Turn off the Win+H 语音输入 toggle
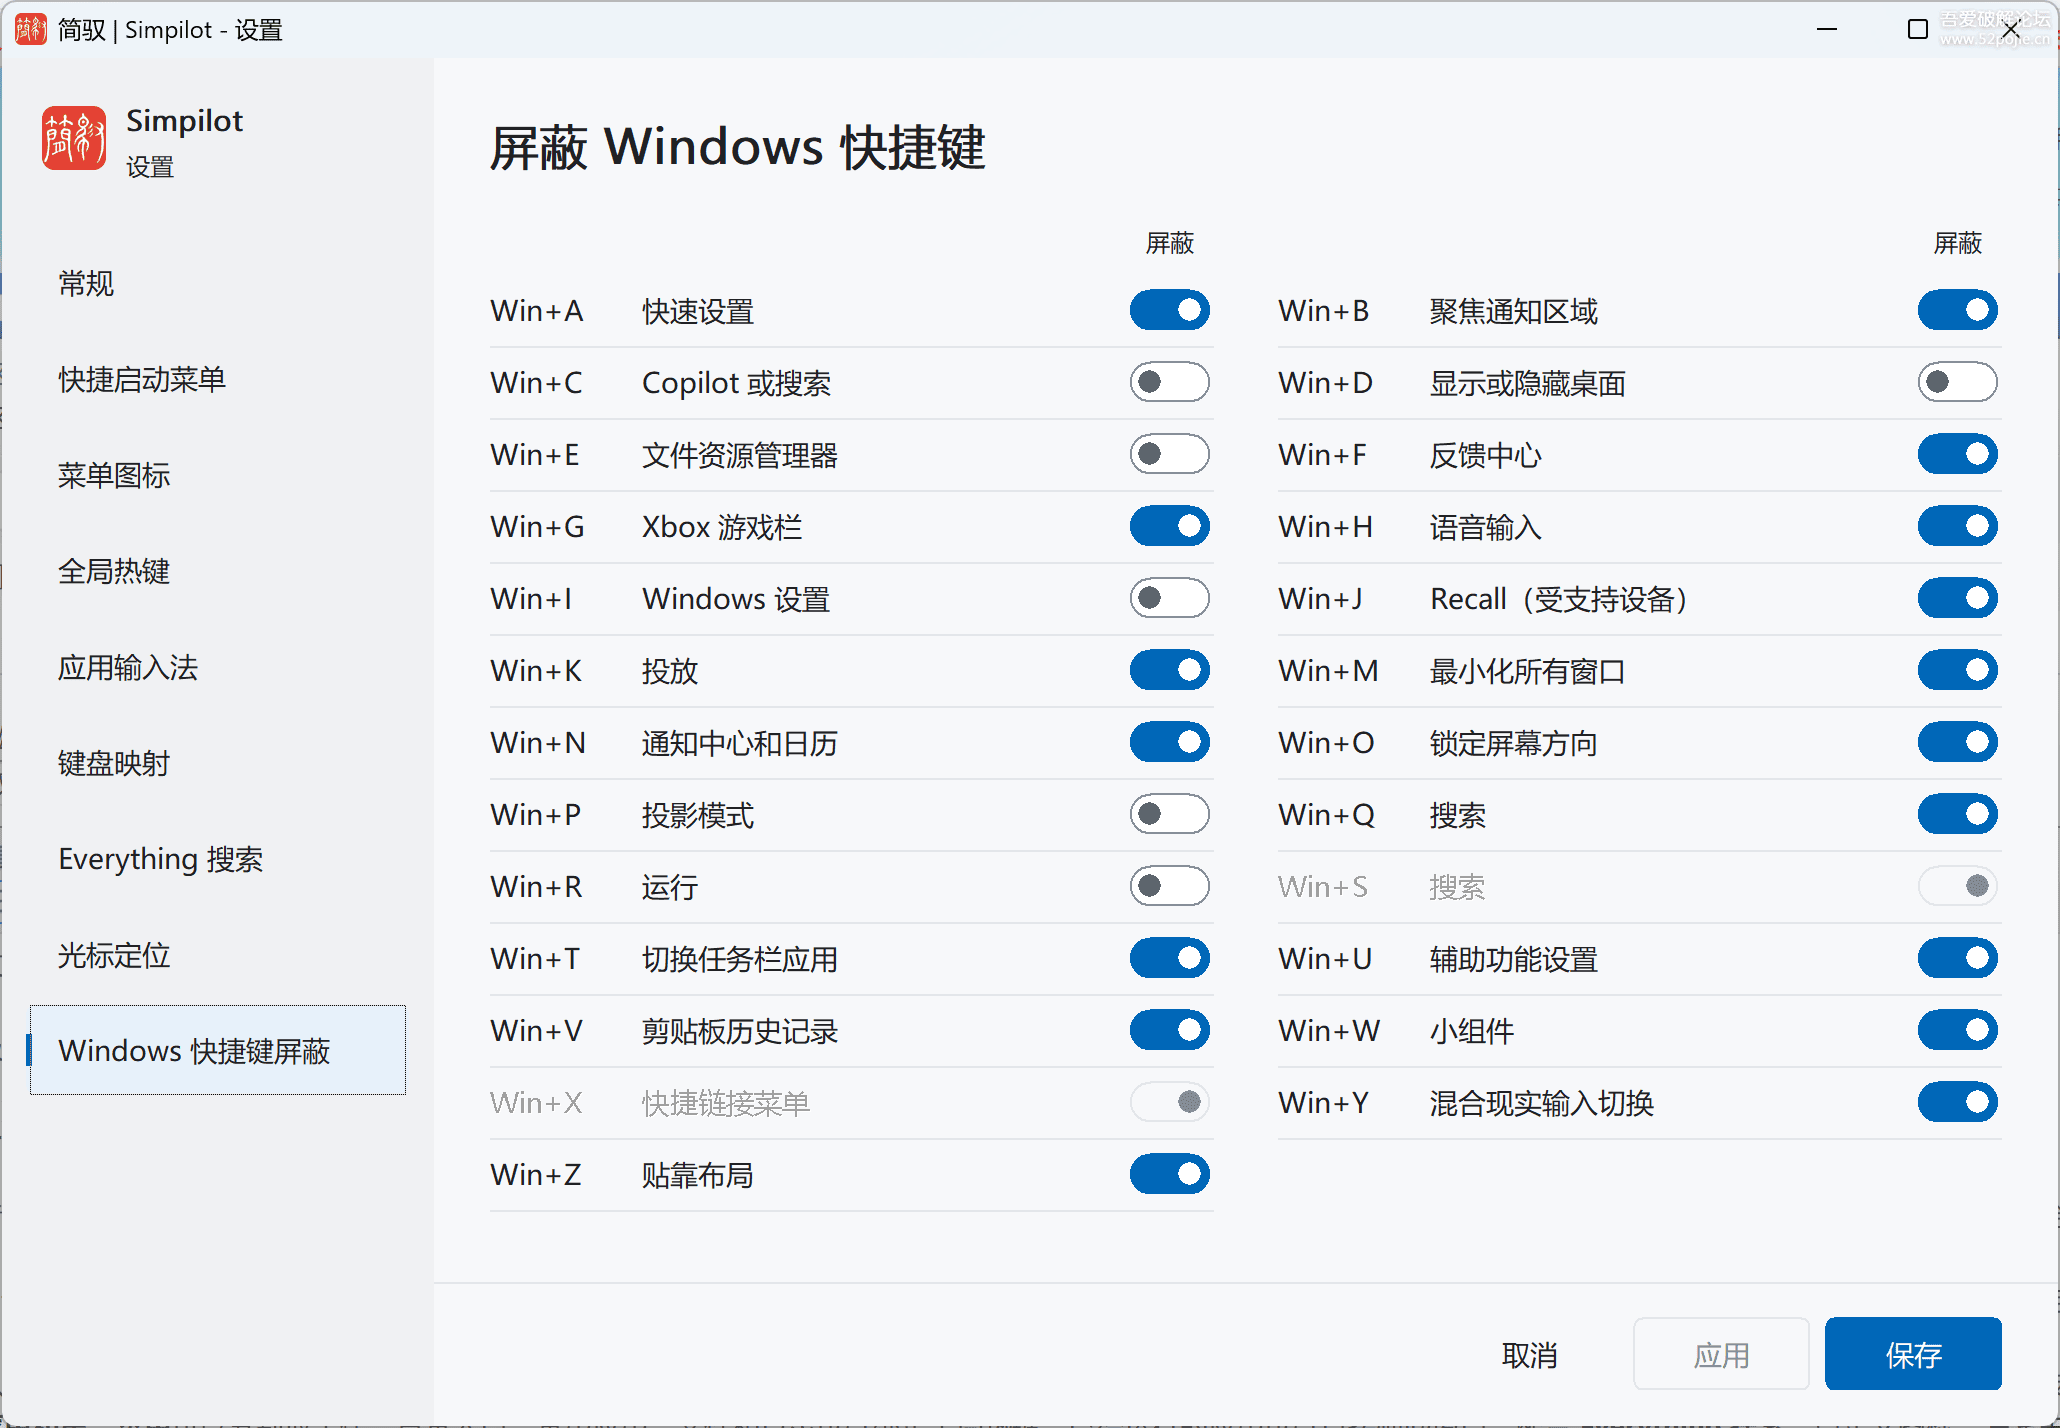Image resolution: width=2060 pixels, height=1428 pixels. (1957, 526)
